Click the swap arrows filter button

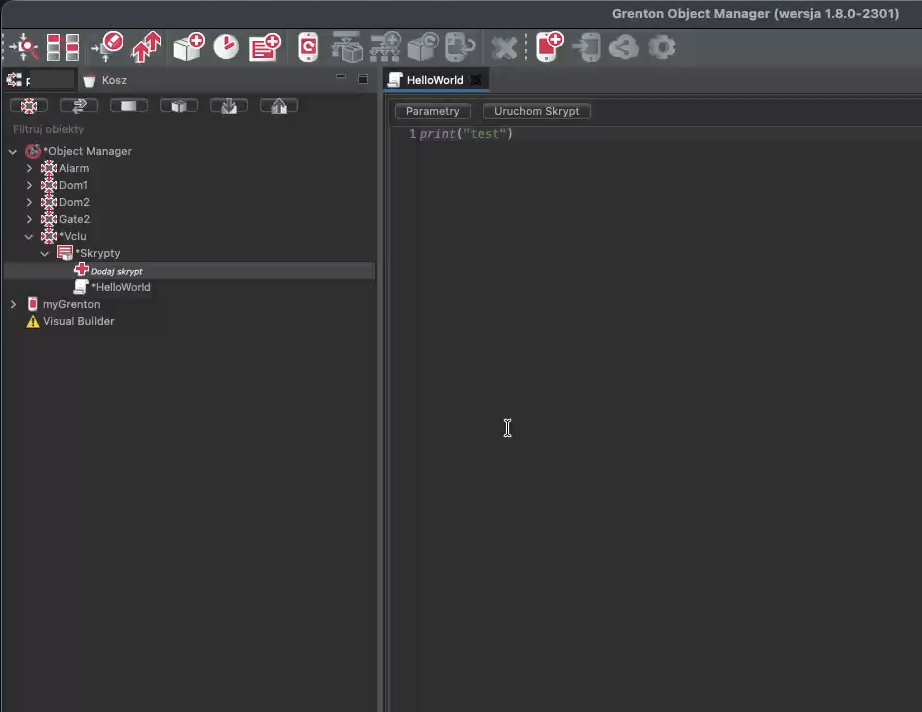click(x=79, y=106)
